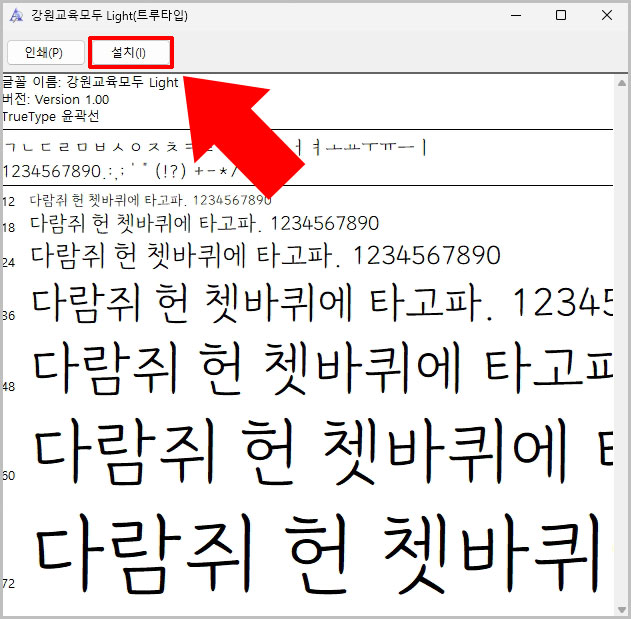Viewport: 631px width, 619px height.
Task: Click the Version 1.00 text line
Action: click(x=56, y=99)
